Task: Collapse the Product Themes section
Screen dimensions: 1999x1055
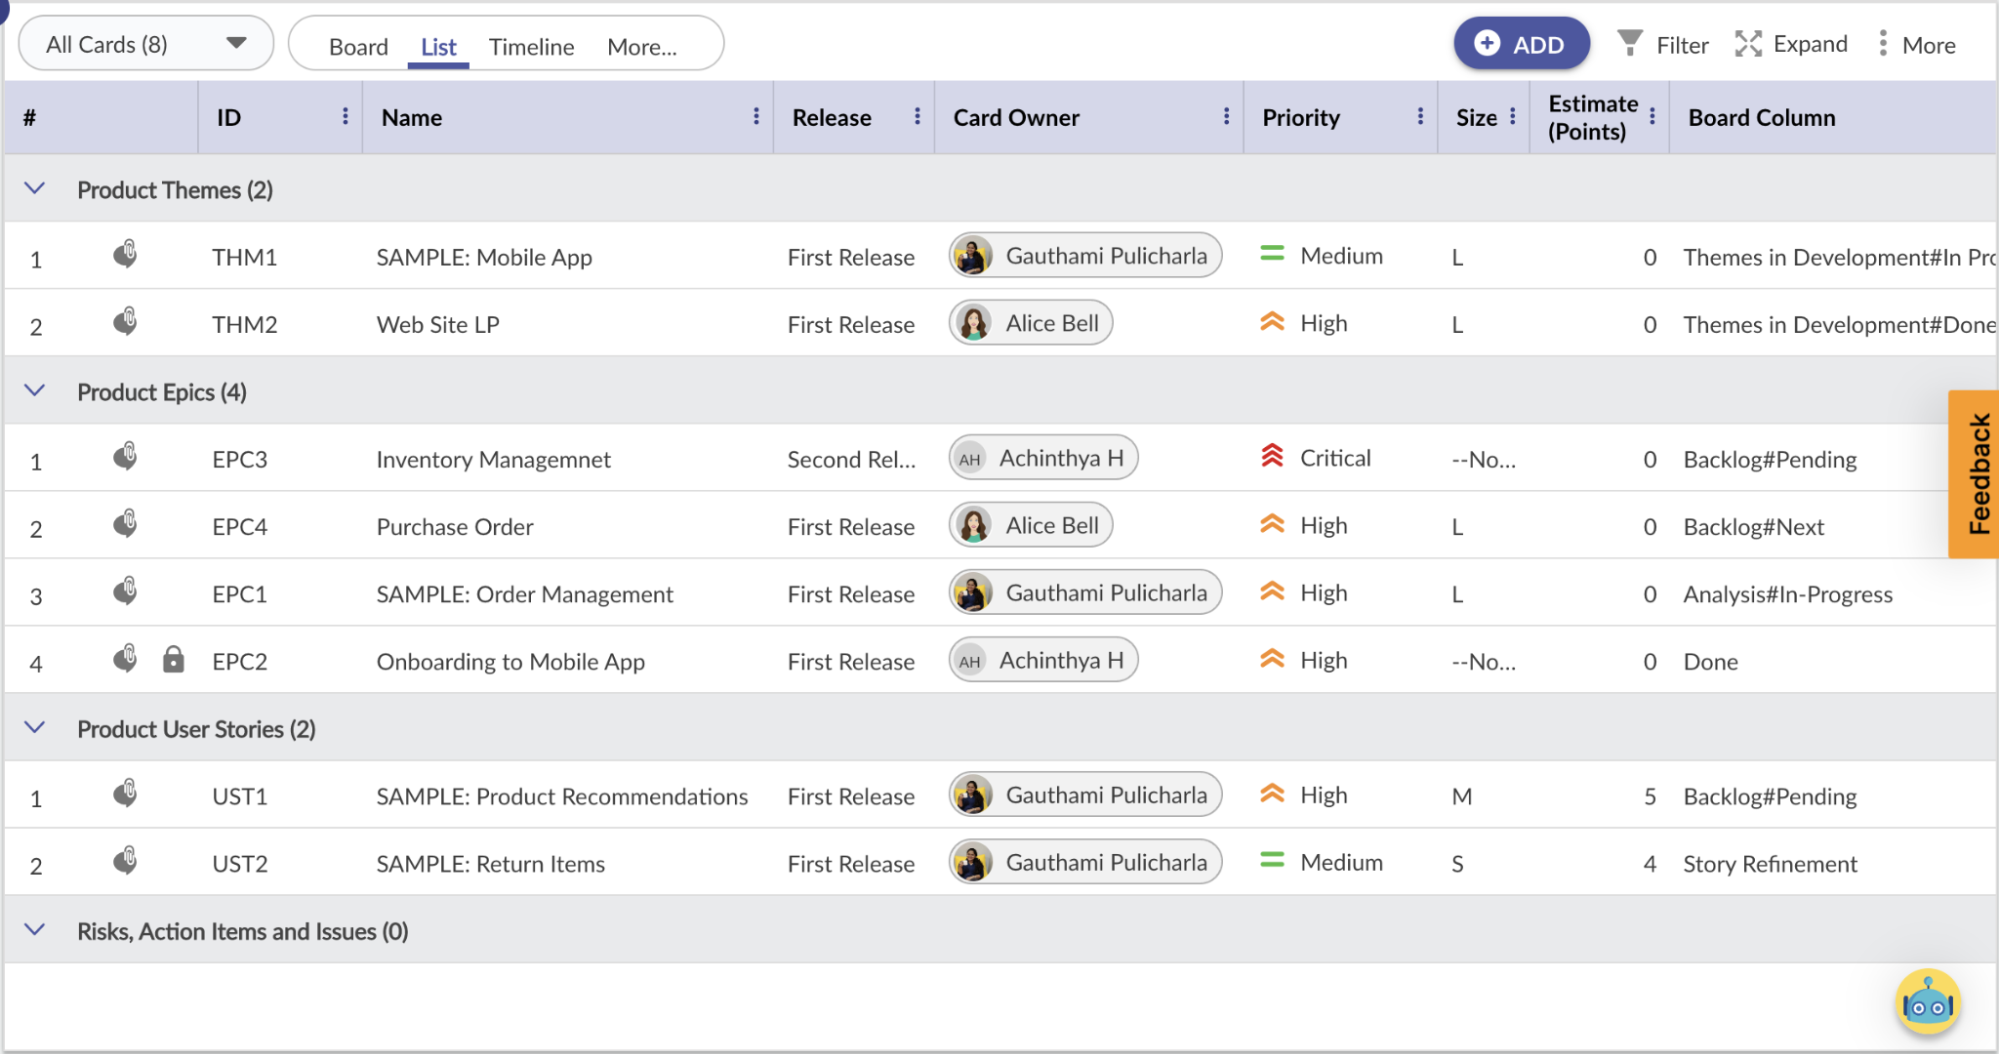Action: (x=35, y=188)
